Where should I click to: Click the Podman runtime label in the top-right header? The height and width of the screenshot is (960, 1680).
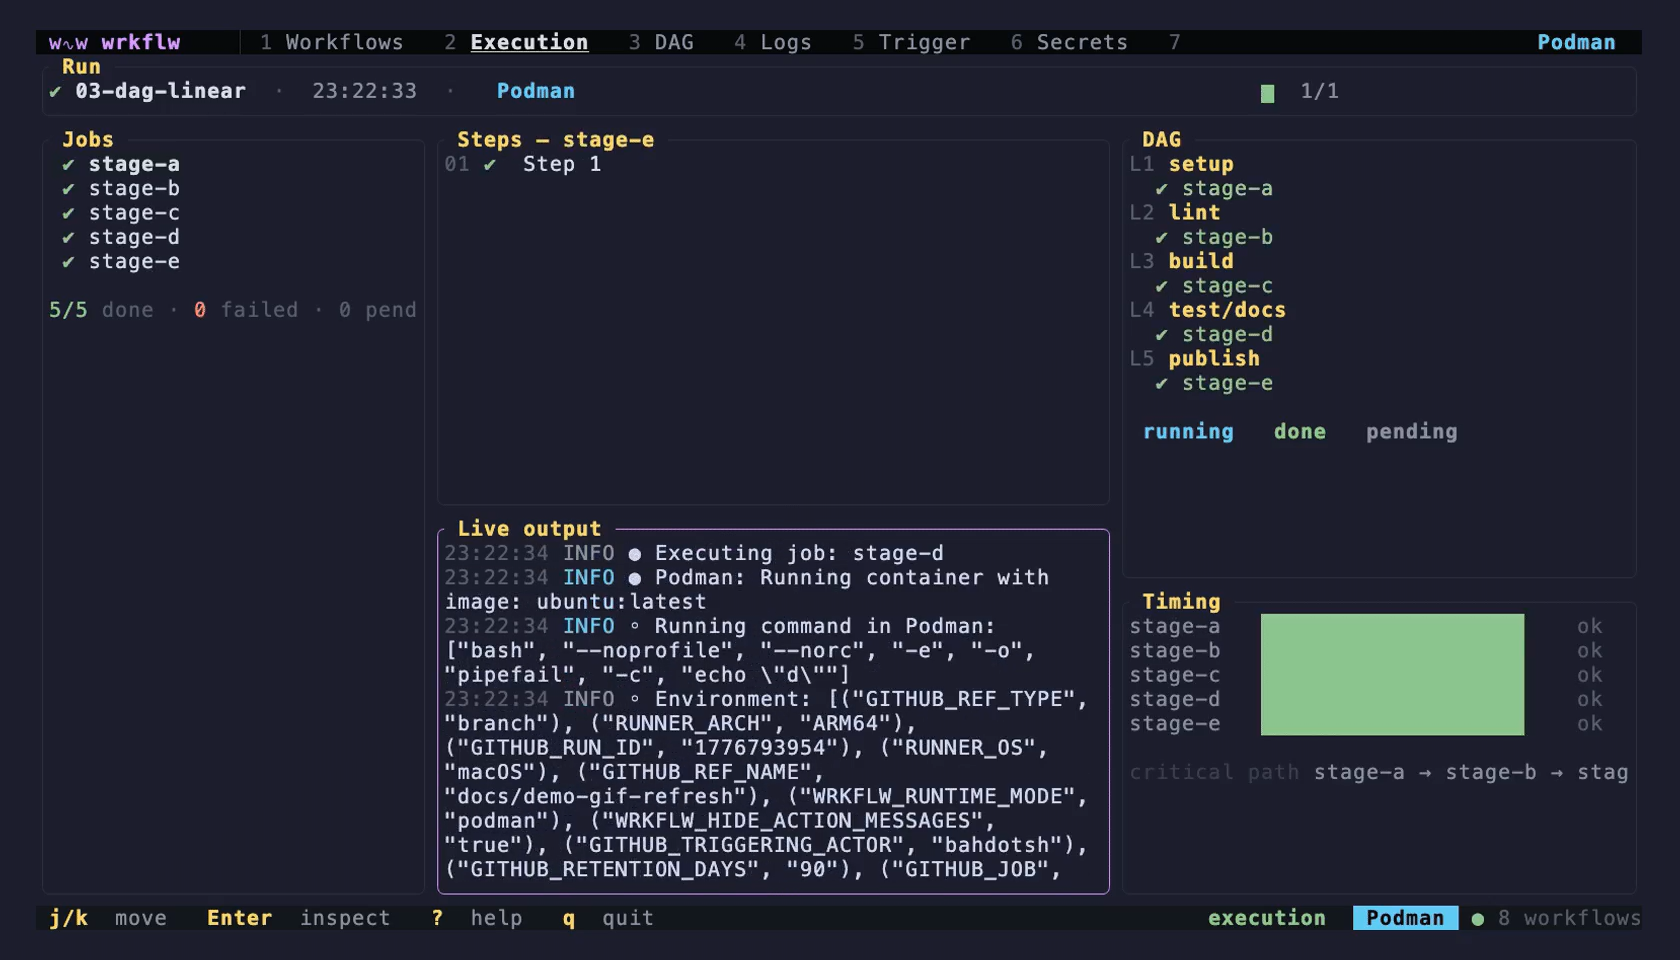[x=1576, y=42]
